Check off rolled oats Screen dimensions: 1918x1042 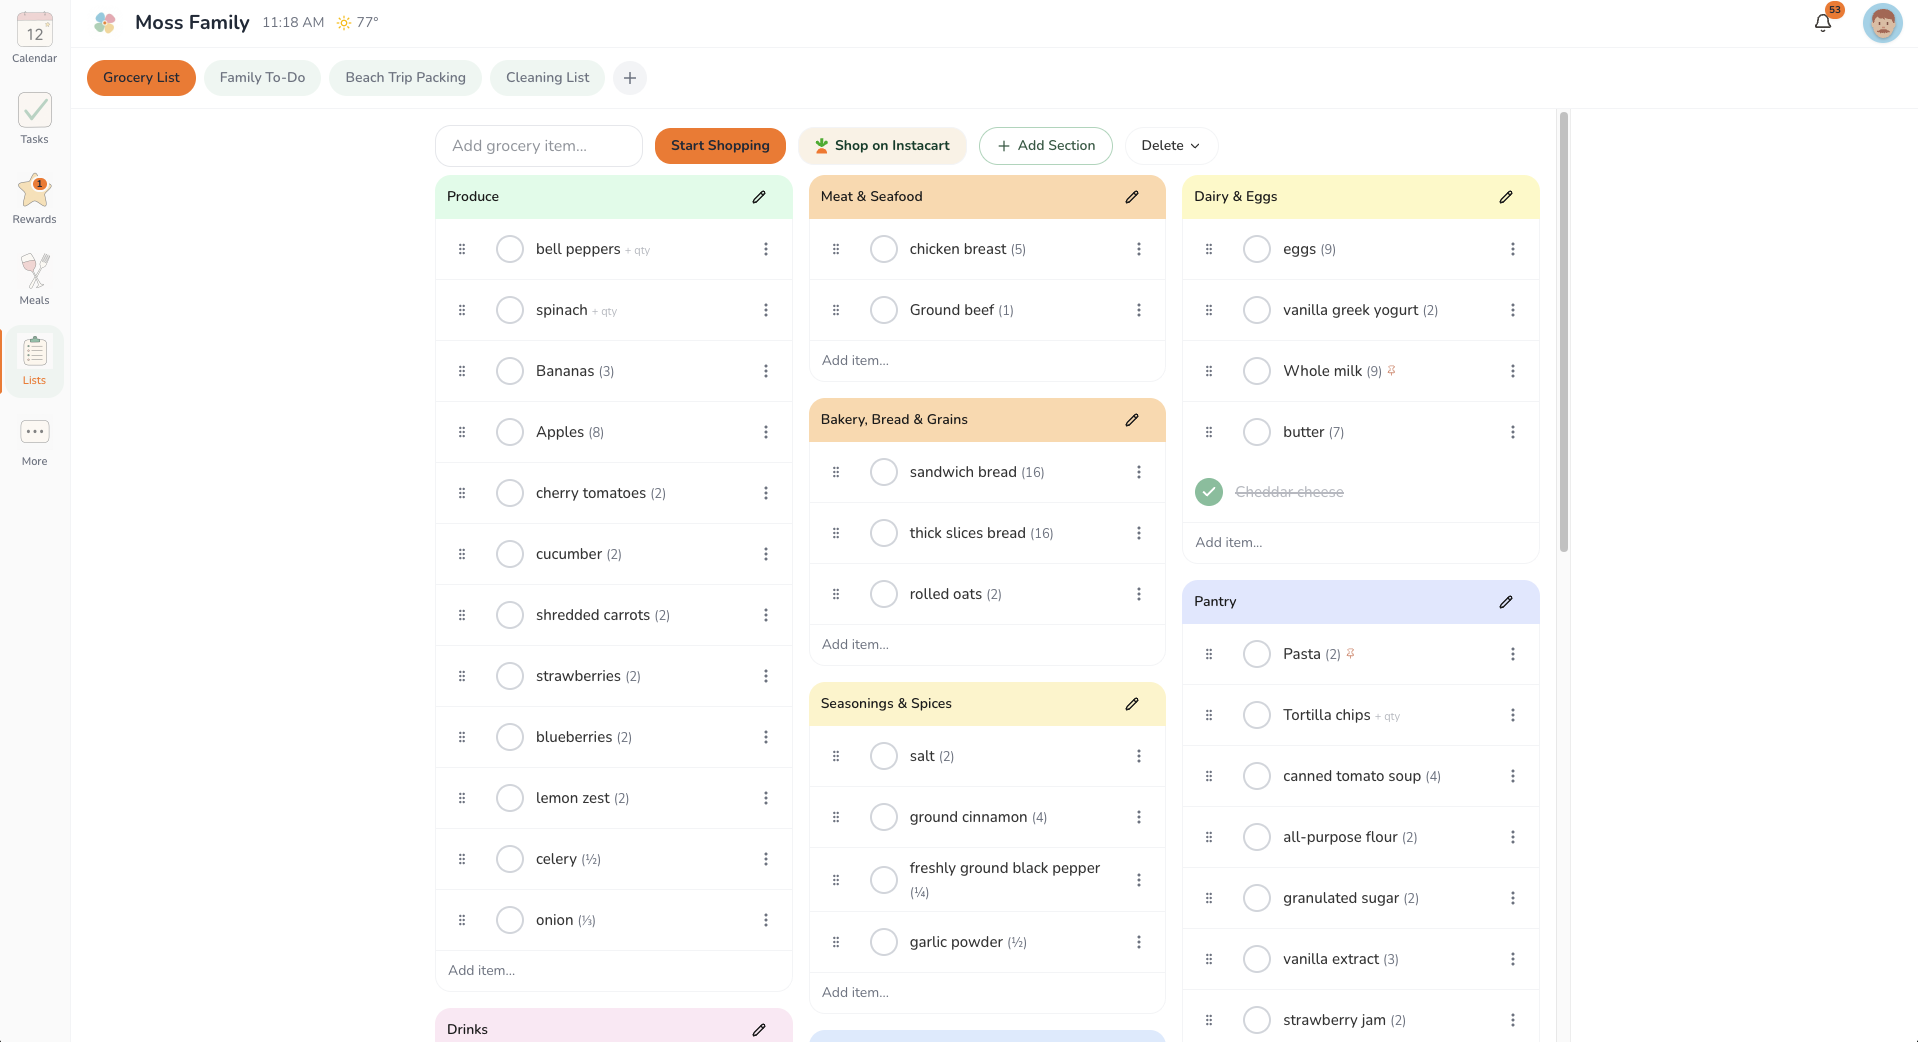click(x=884, y=594)
